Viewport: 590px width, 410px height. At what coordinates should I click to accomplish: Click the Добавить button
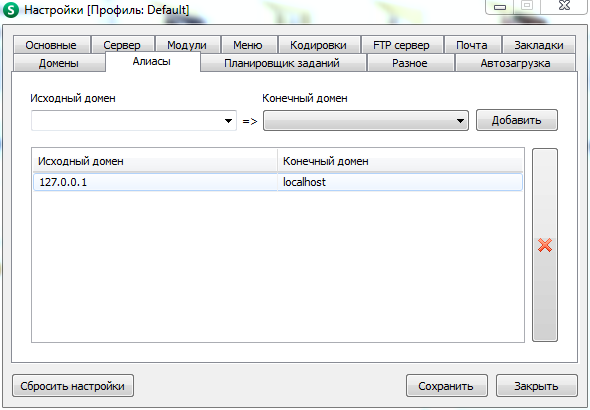[x=517, y=120]
